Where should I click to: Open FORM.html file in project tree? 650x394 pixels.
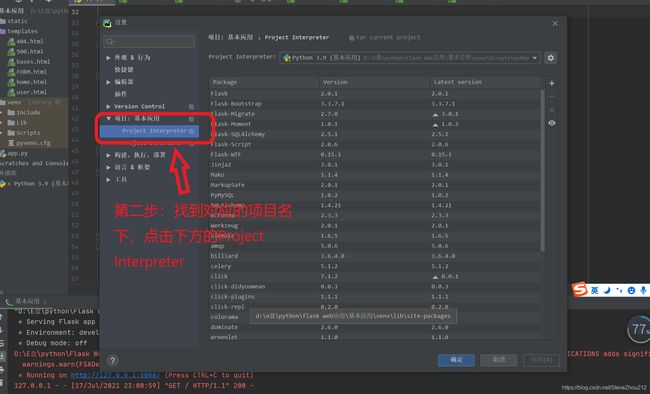click(27, 72)
